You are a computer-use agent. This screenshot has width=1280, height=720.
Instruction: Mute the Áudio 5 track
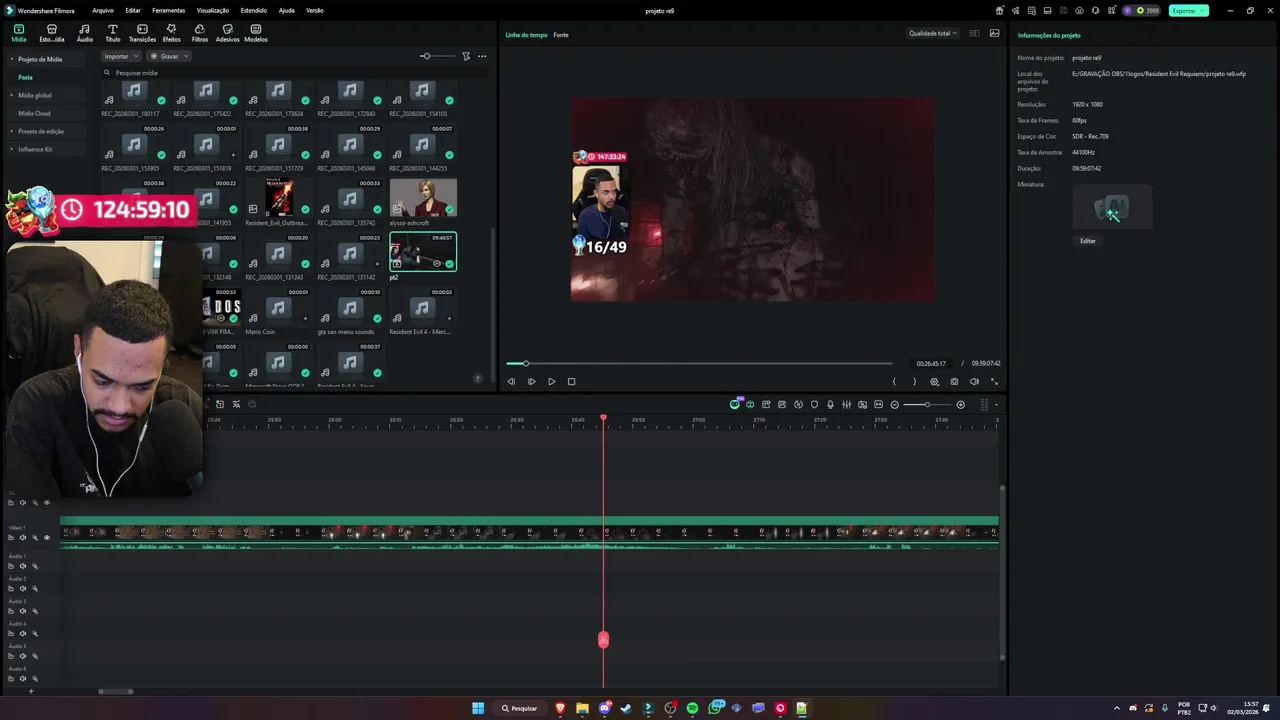coord(23,656)
